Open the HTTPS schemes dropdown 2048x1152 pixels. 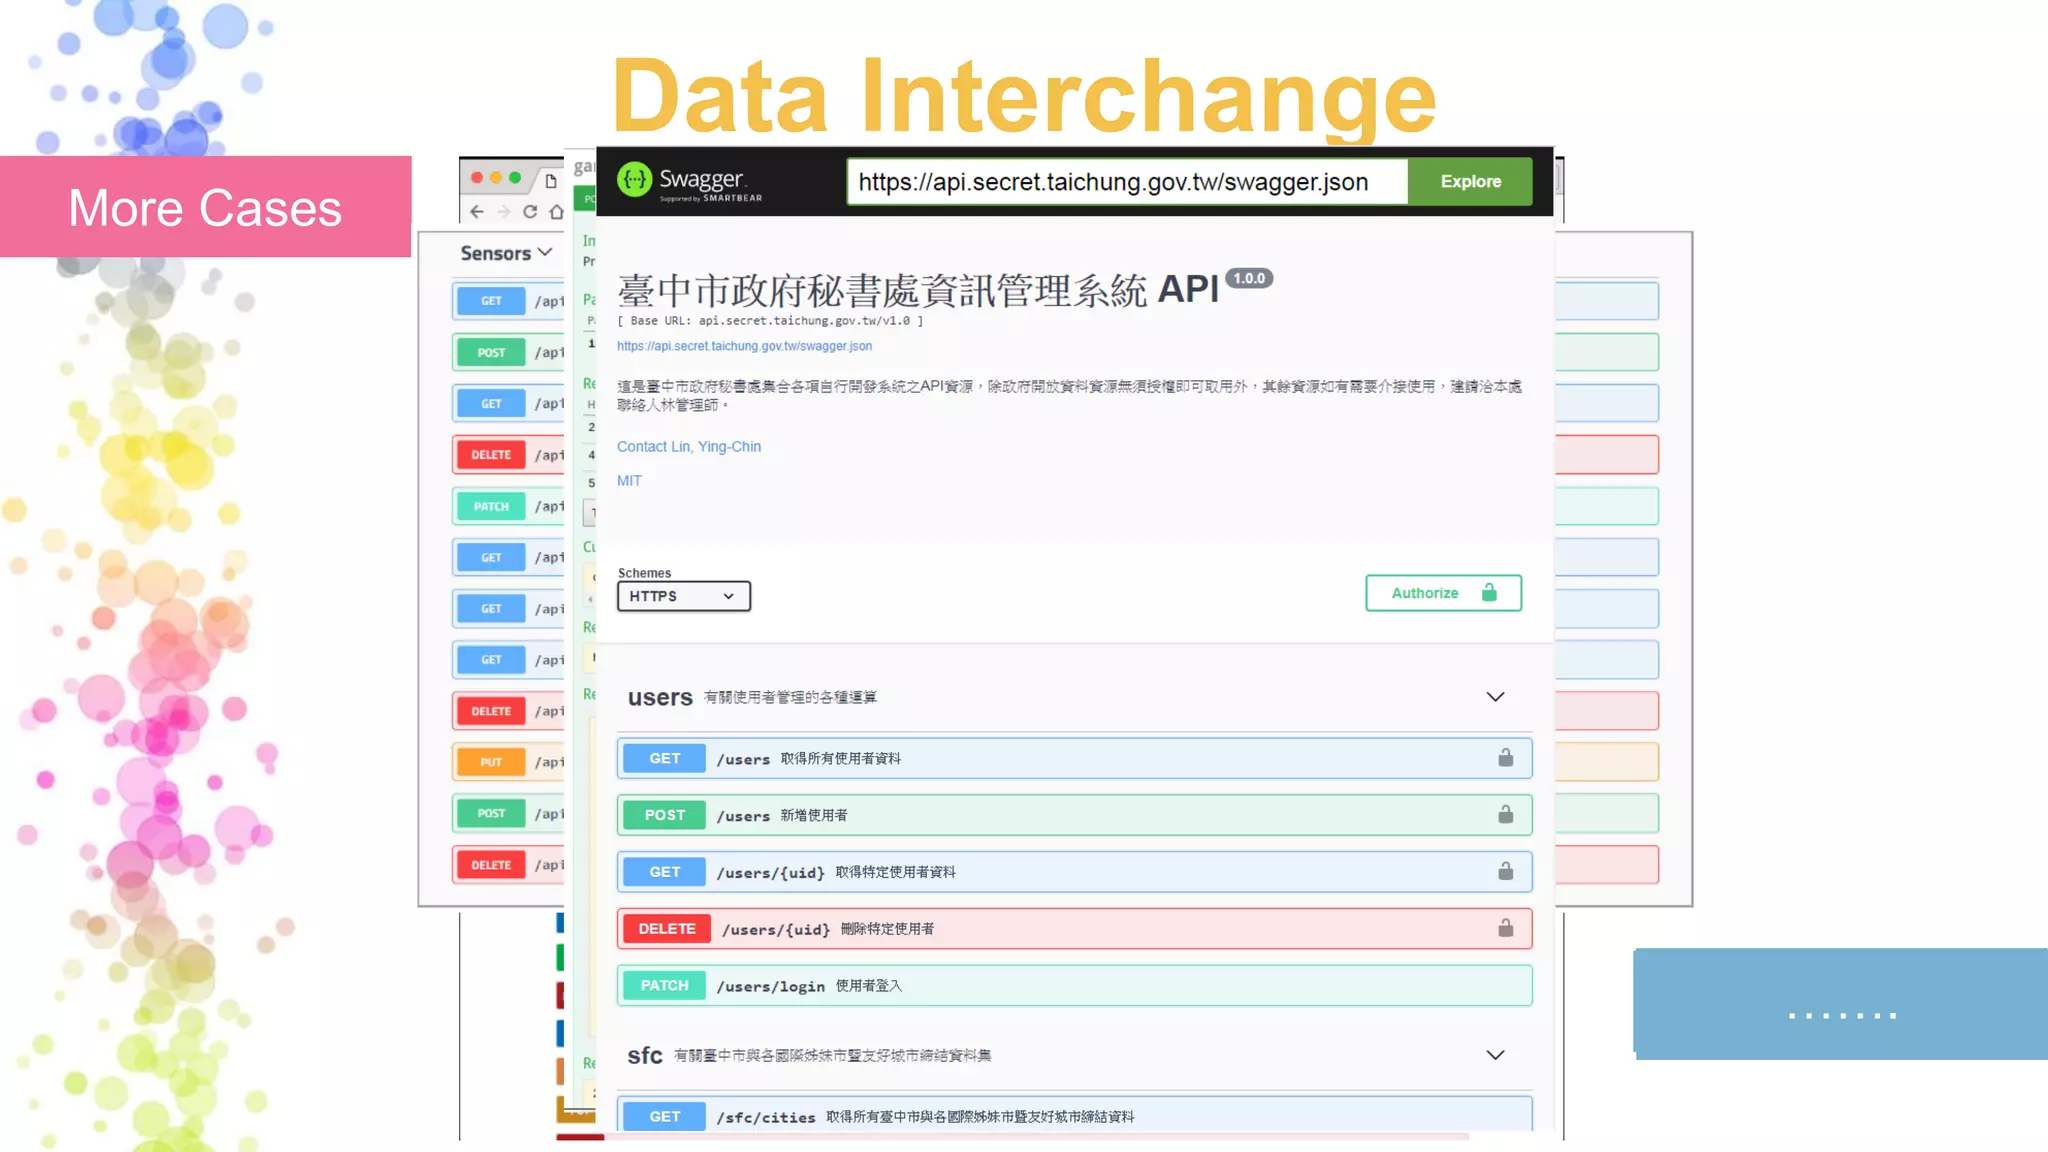tap(683, 596)
